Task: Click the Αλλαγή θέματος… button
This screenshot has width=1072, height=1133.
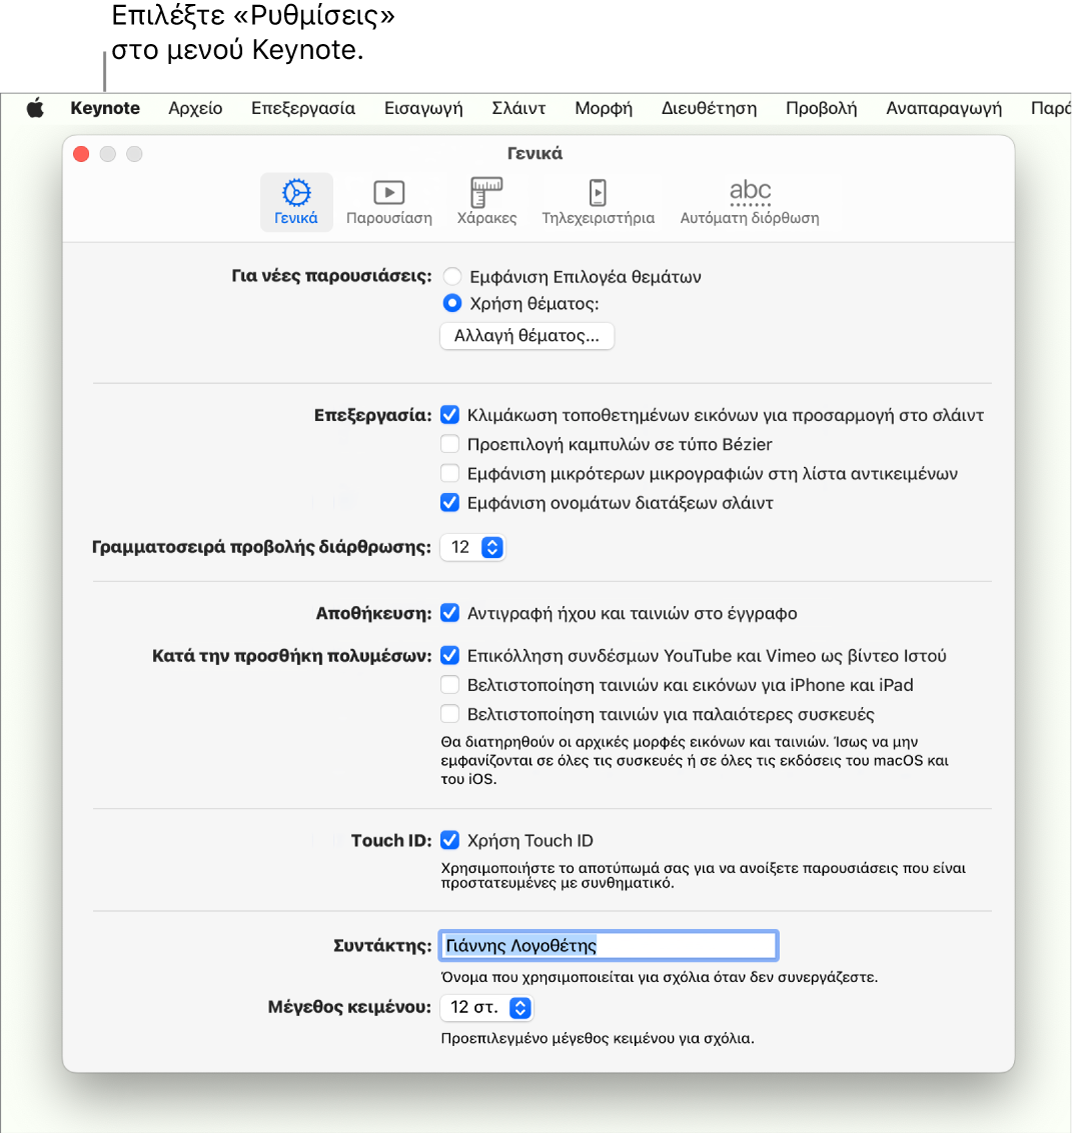Action: (x=527, y=336)
